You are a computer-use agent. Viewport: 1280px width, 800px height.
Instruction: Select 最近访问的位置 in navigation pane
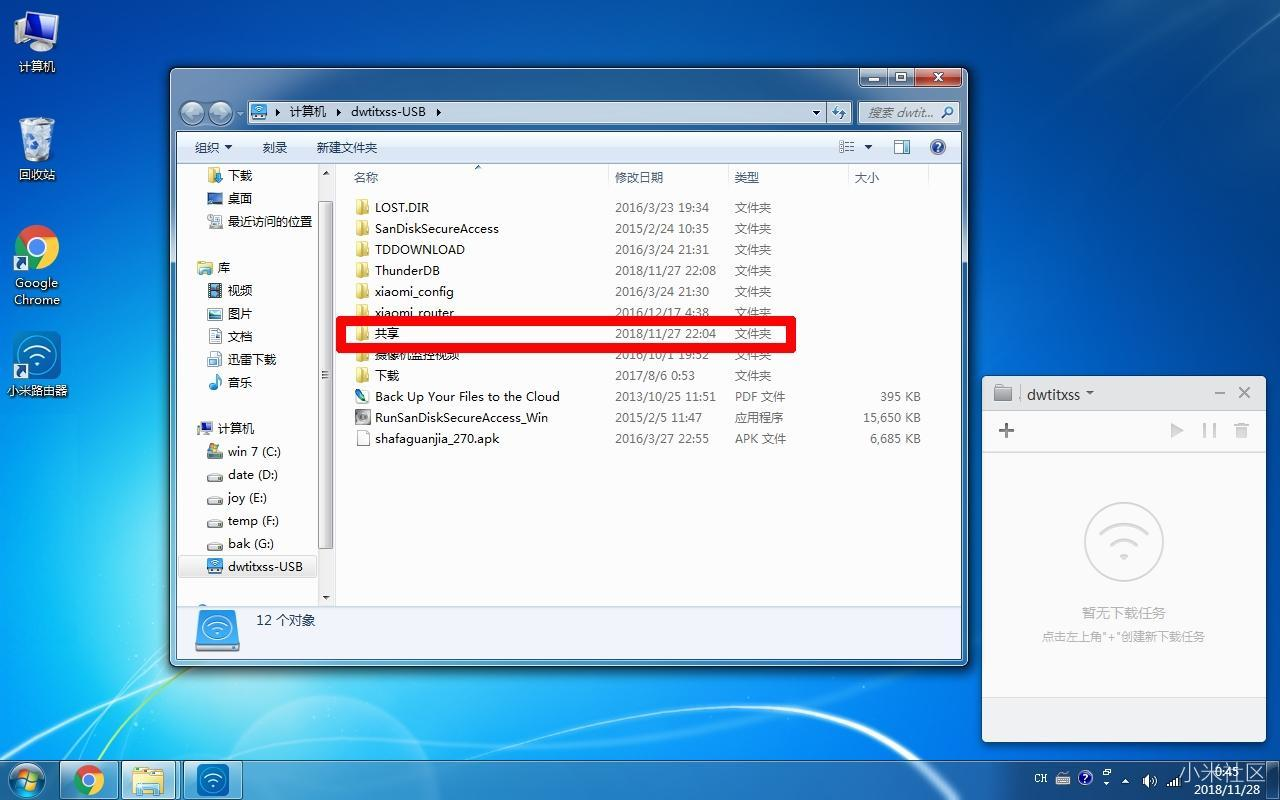click(x=259, y=221)
